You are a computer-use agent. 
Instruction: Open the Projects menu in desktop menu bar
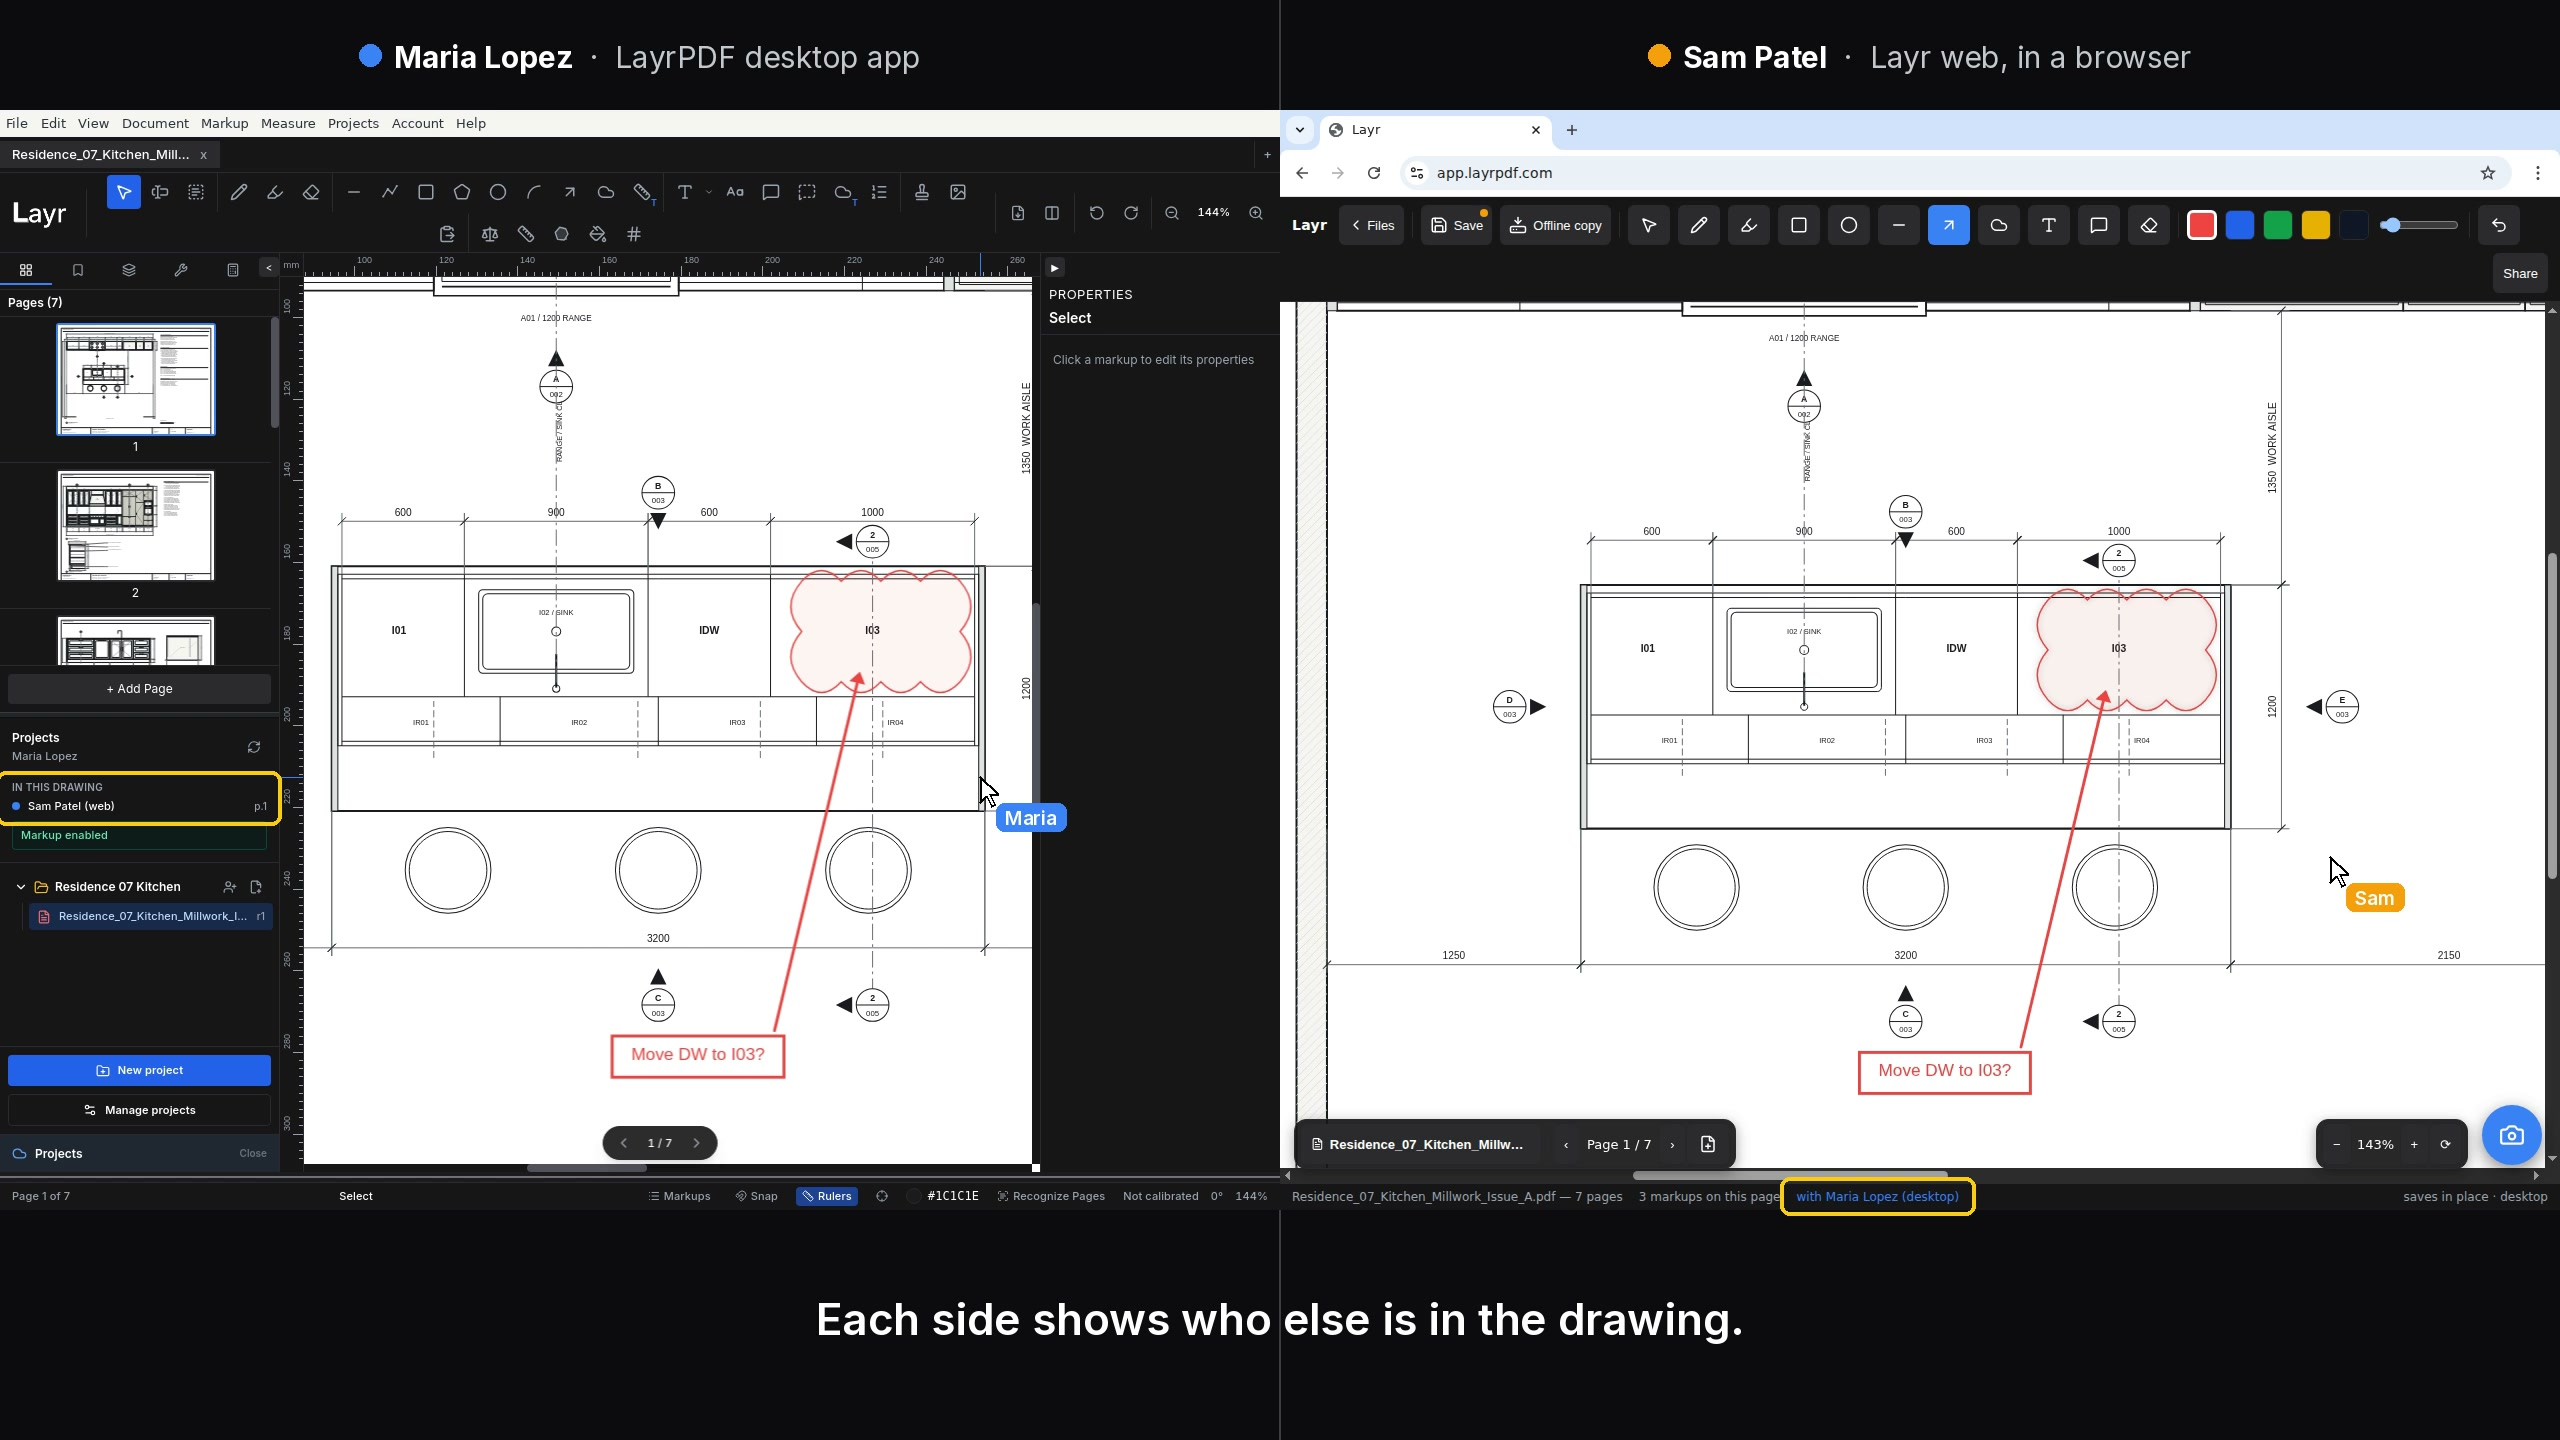353,123
